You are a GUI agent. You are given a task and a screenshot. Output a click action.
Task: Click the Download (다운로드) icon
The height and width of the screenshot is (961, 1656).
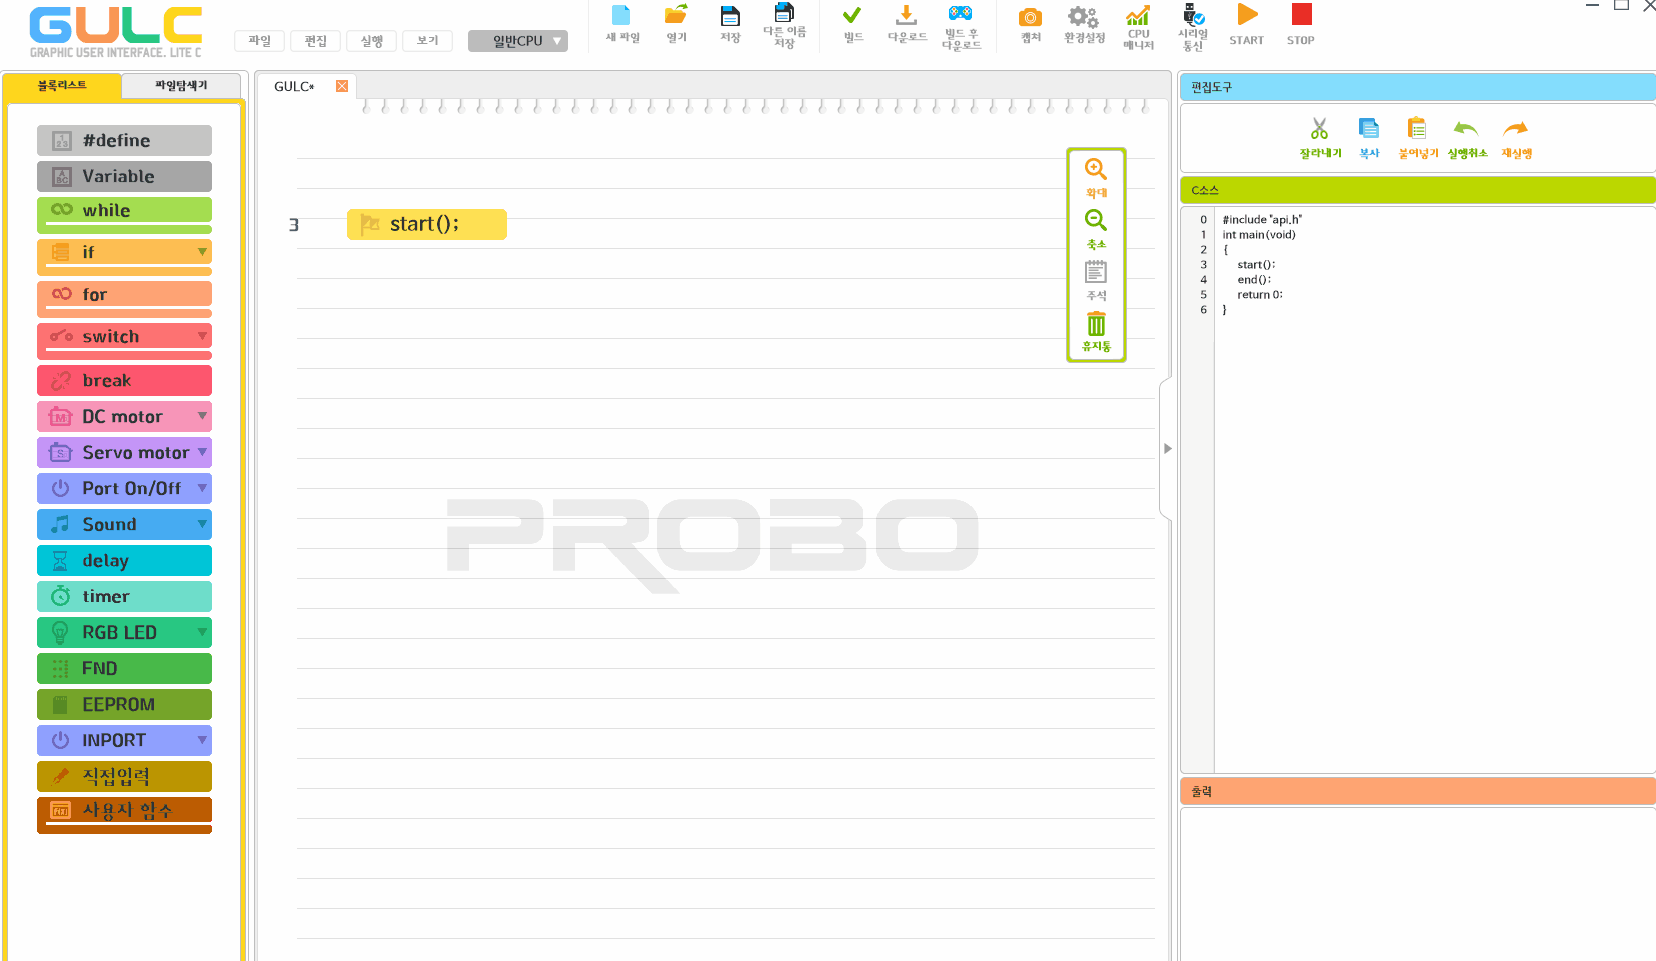tap(907, 25)
